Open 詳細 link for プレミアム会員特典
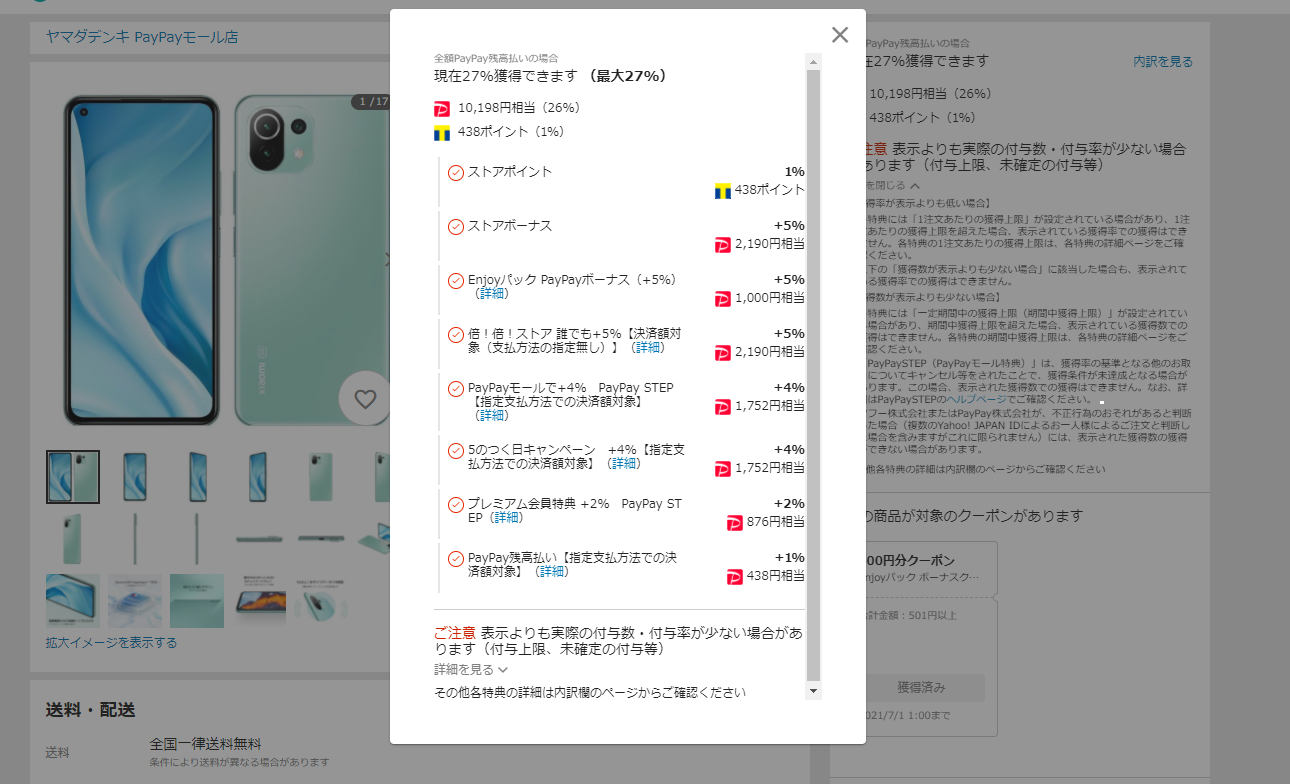This screenshot has width=1290, height=784. (x=507, y=518)
